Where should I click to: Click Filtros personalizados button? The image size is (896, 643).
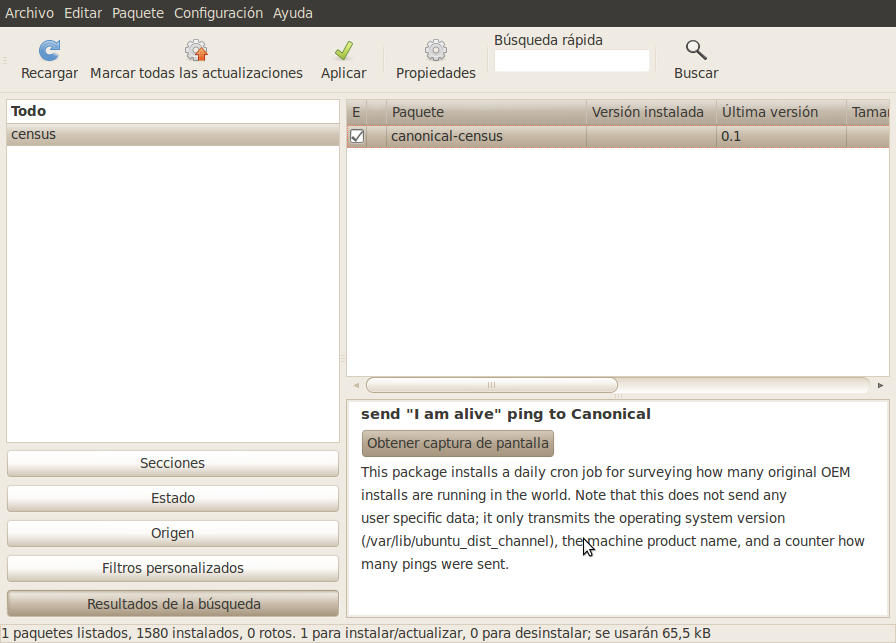point(173,568)
